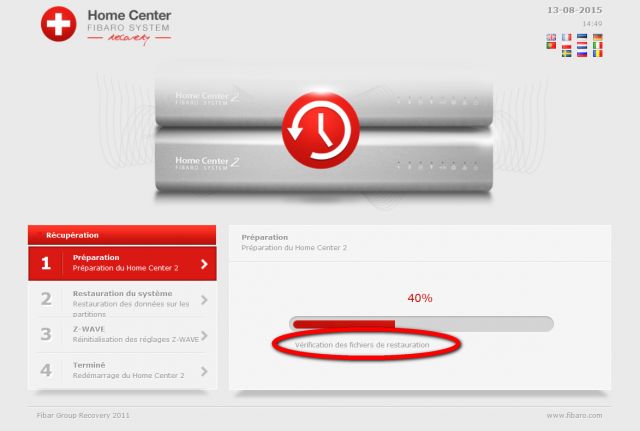
Task: Switch language with the Romanian flag
Action: (x=598, y=53)
